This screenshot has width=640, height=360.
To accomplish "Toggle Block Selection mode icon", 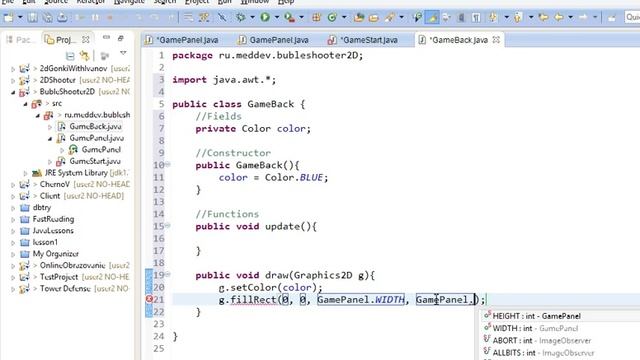I will pos(461,18).
